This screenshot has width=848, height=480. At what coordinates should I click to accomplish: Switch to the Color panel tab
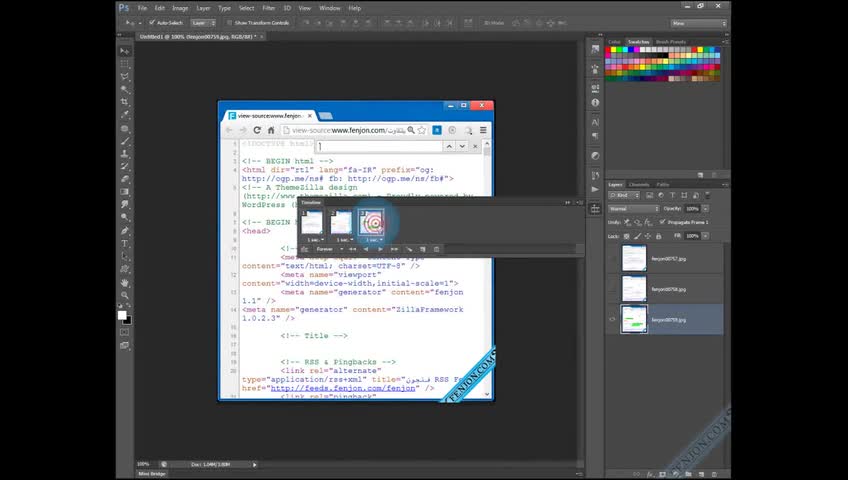(614, 42)
